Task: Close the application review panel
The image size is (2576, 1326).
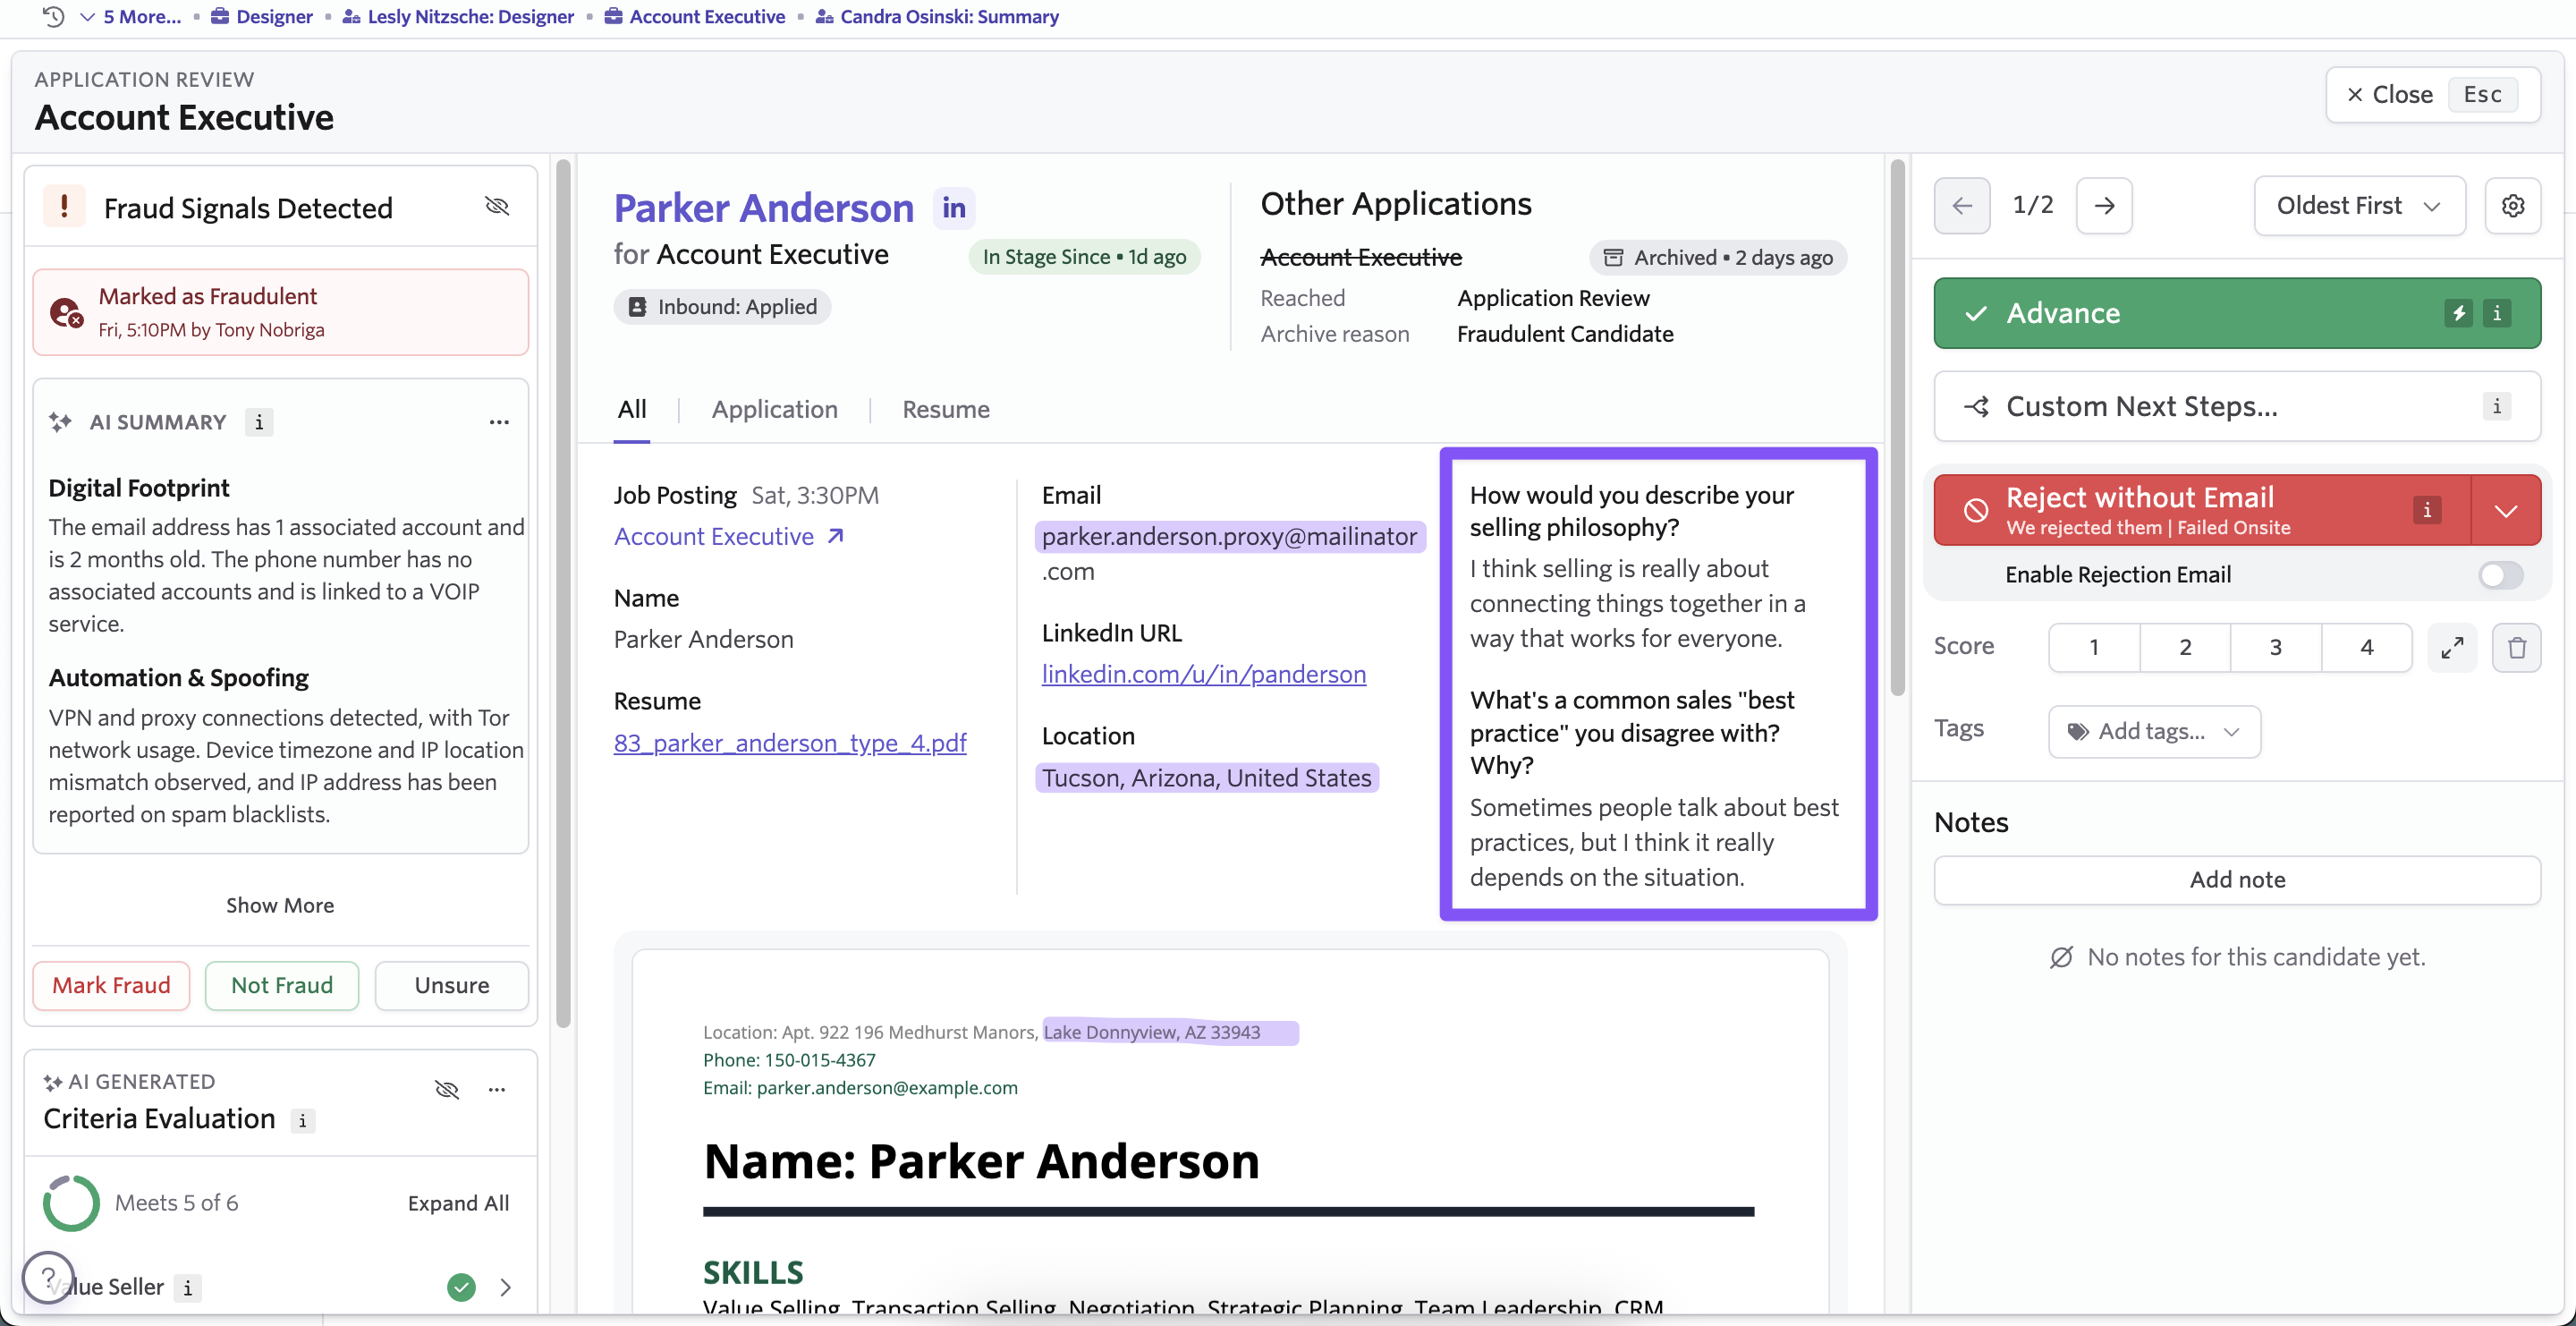Action: tap(2432, 94)
